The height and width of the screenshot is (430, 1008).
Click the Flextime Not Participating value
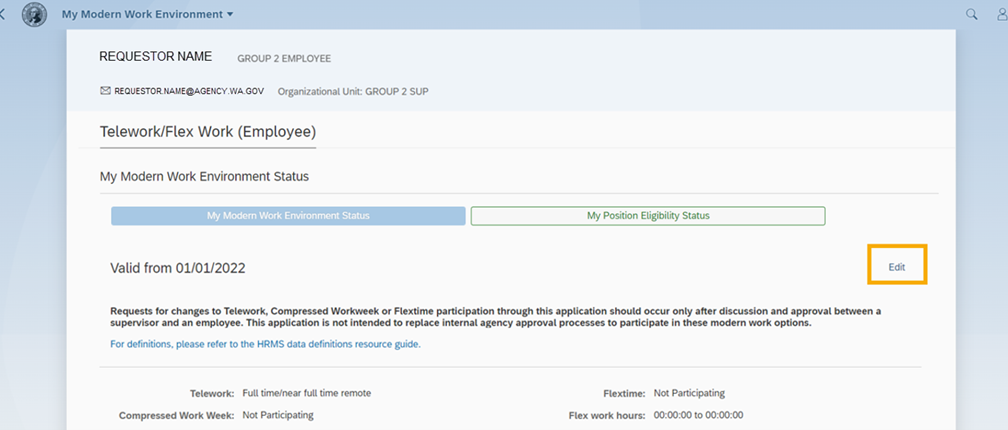(x=689, y=393)
